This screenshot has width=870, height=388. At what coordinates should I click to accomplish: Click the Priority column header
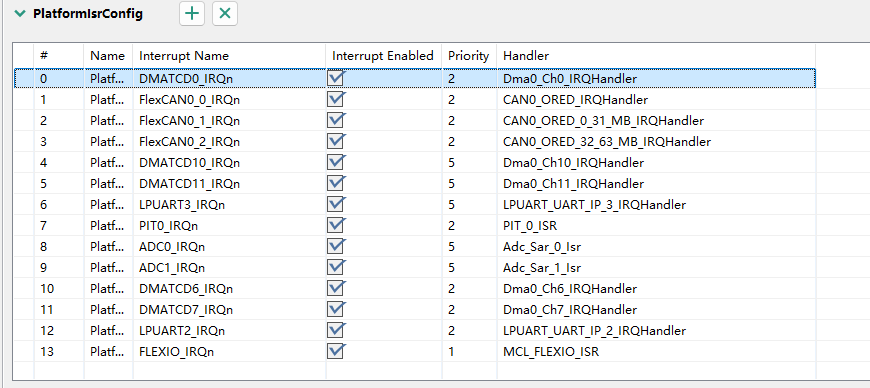(x=469, y=56)
